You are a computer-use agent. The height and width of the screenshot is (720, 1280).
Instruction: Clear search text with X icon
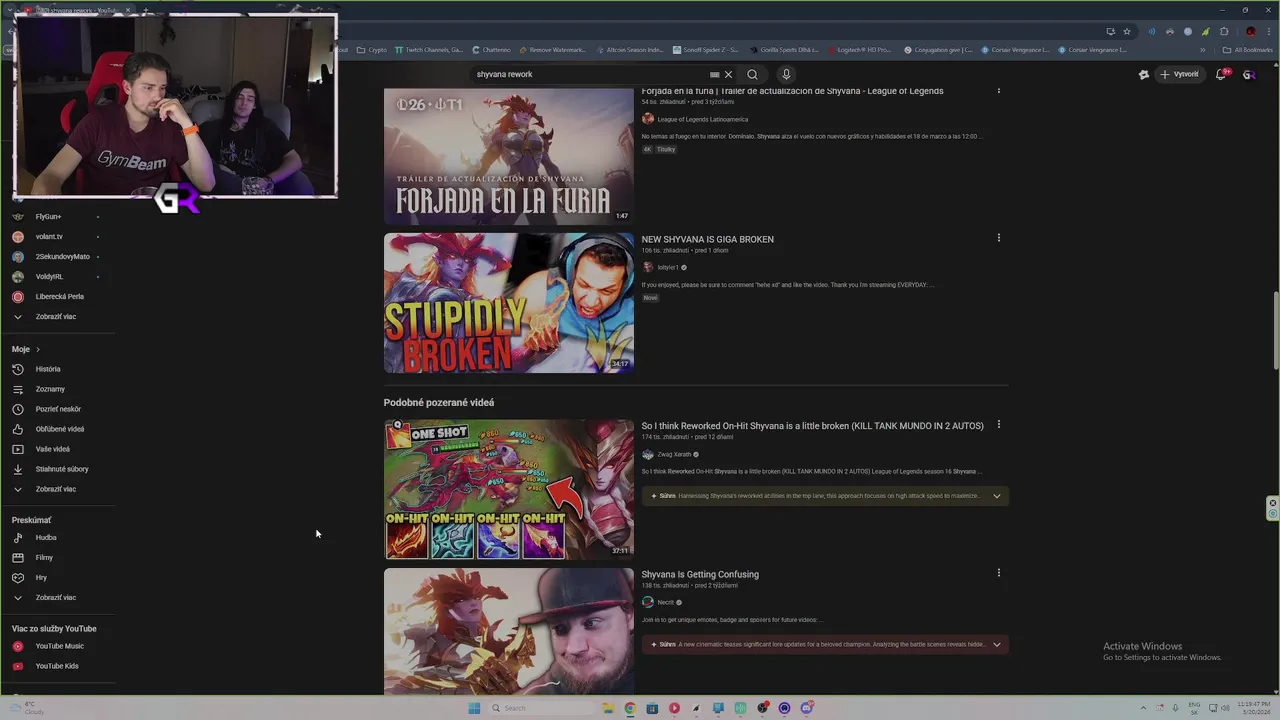[x=728, y=74]
